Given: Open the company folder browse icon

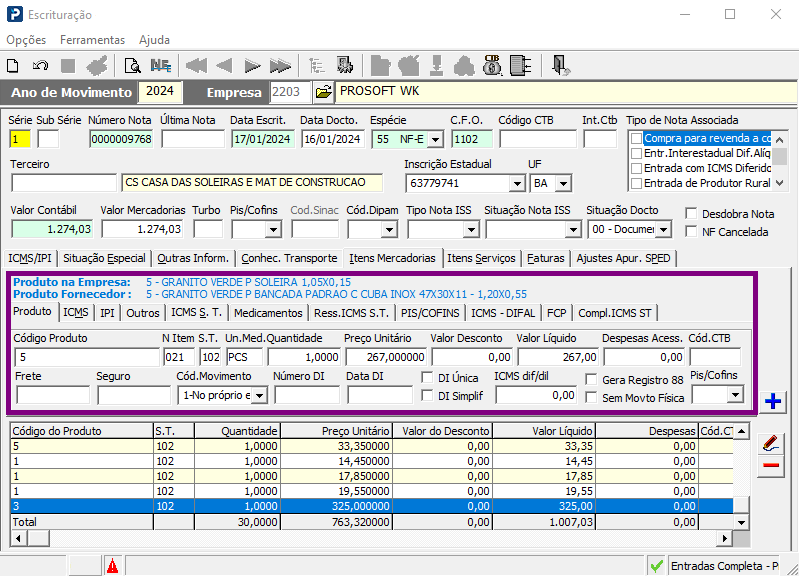Looking at the screenshot, I should 324,92.
